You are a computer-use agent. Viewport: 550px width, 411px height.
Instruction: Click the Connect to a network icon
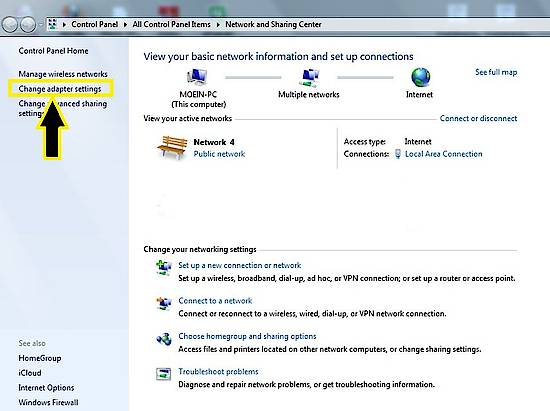coord(164,303)
